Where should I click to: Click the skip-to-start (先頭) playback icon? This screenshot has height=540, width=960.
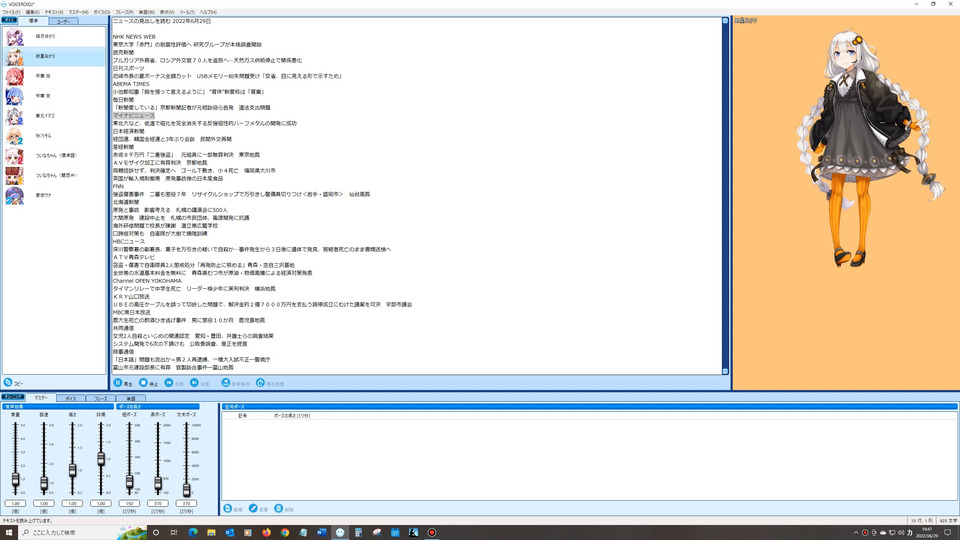pyautogui.click(x=168, y=383)
